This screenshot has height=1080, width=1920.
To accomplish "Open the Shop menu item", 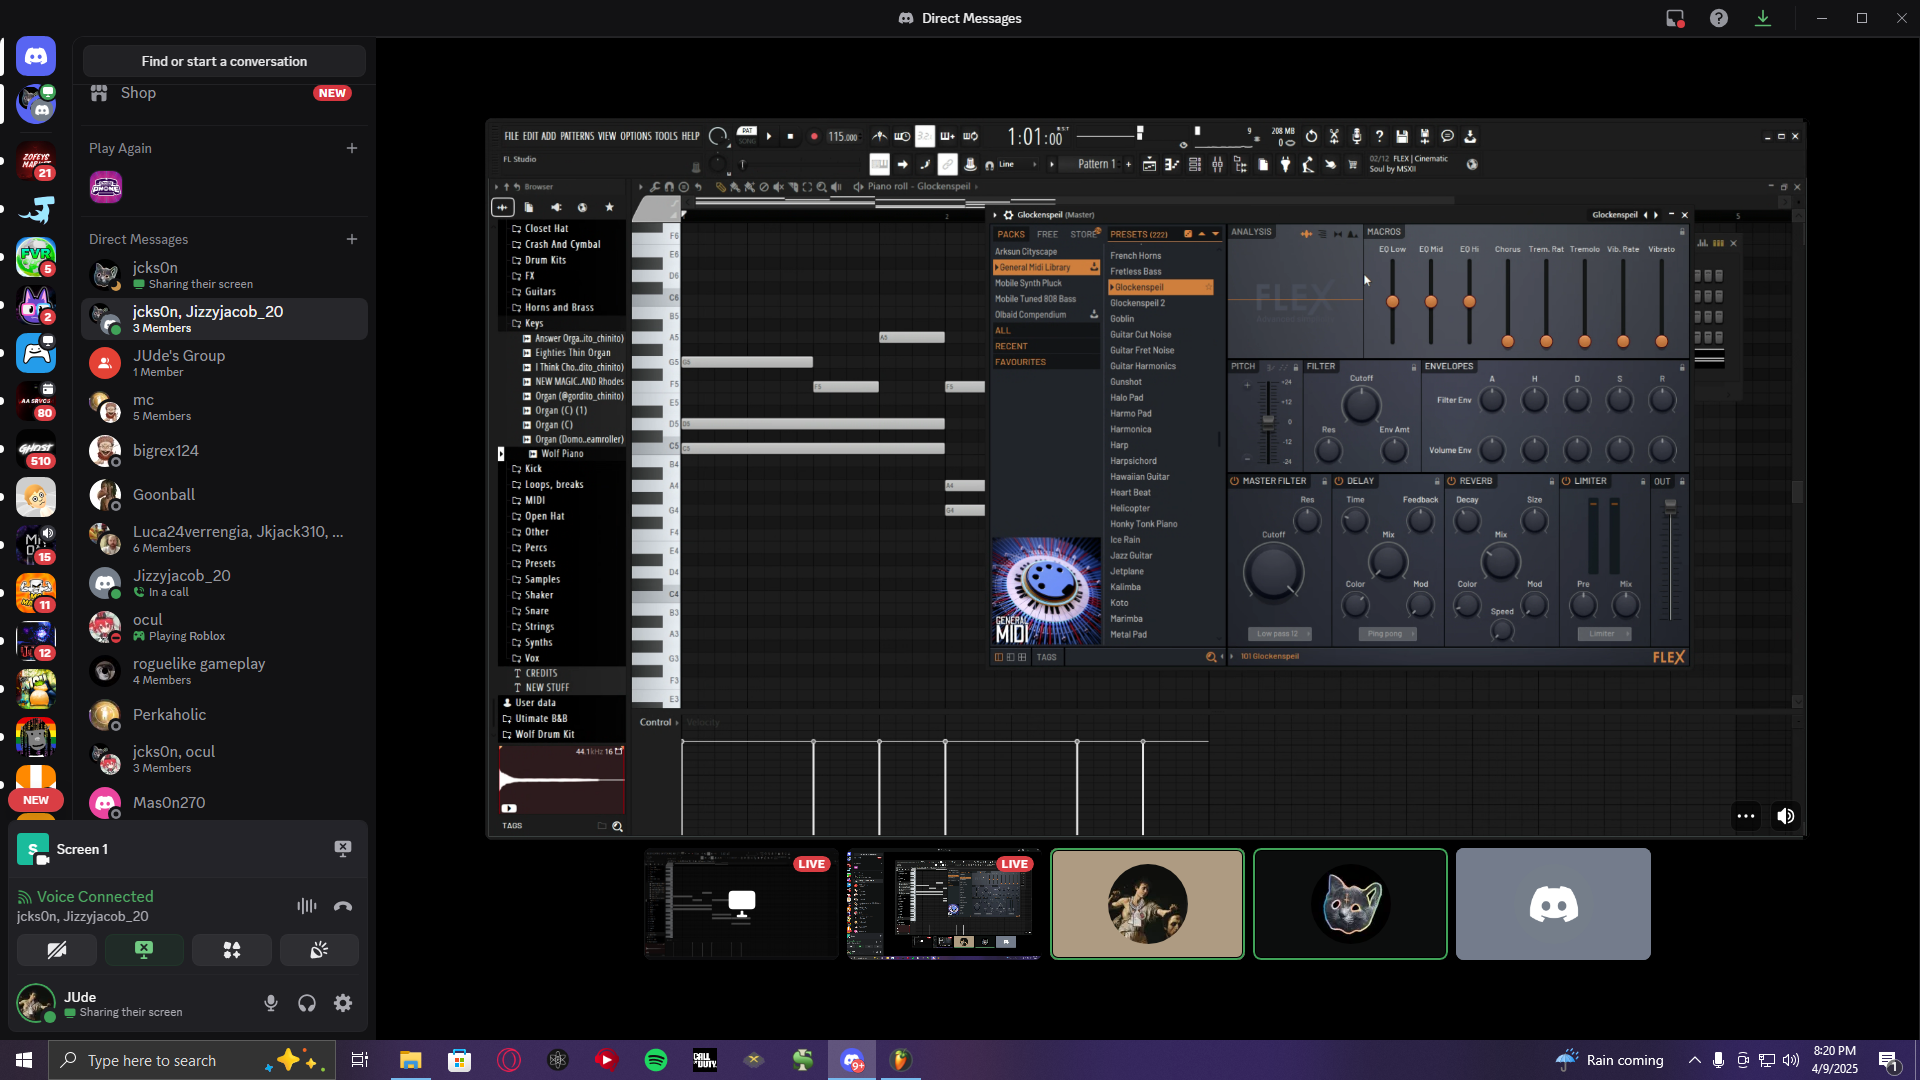I will (x=138, y=93).
